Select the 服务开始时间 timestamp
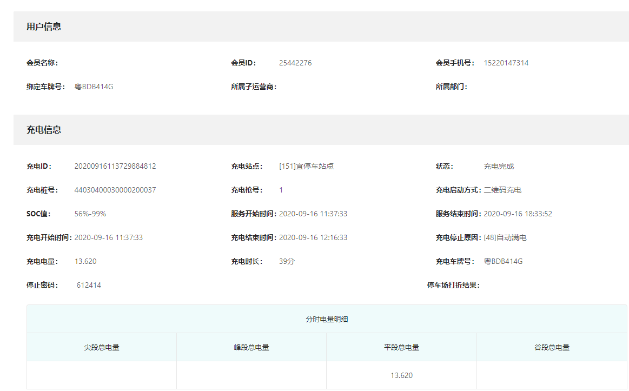The width and height of the screenshot is (629, 391). [x=313, y=214]
